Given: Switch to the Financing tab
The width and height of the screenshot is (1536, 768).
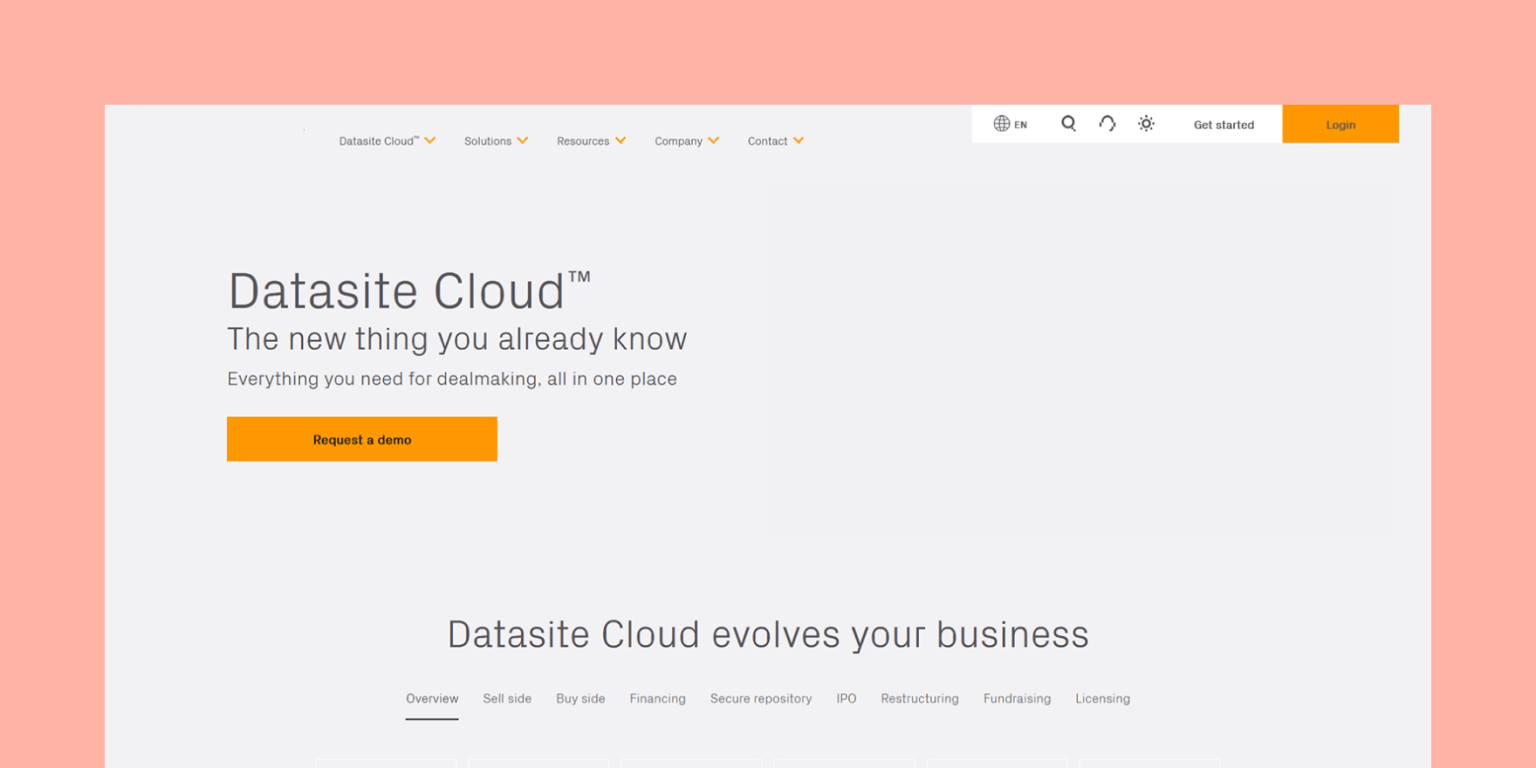Looking at the screenshot, I should (x=657, y=698).
